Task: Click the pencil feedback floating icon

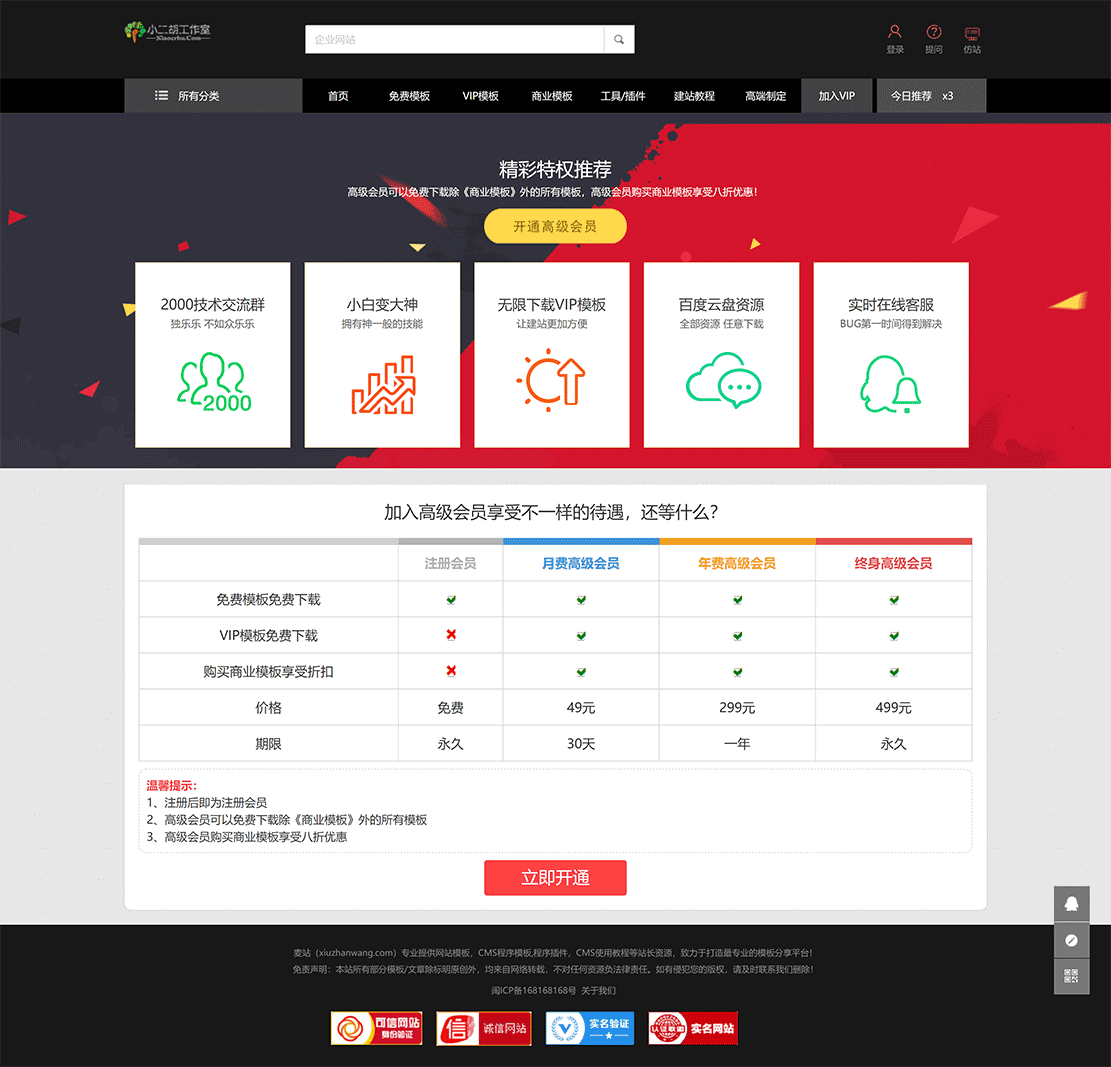Action: pos(1071,940)
